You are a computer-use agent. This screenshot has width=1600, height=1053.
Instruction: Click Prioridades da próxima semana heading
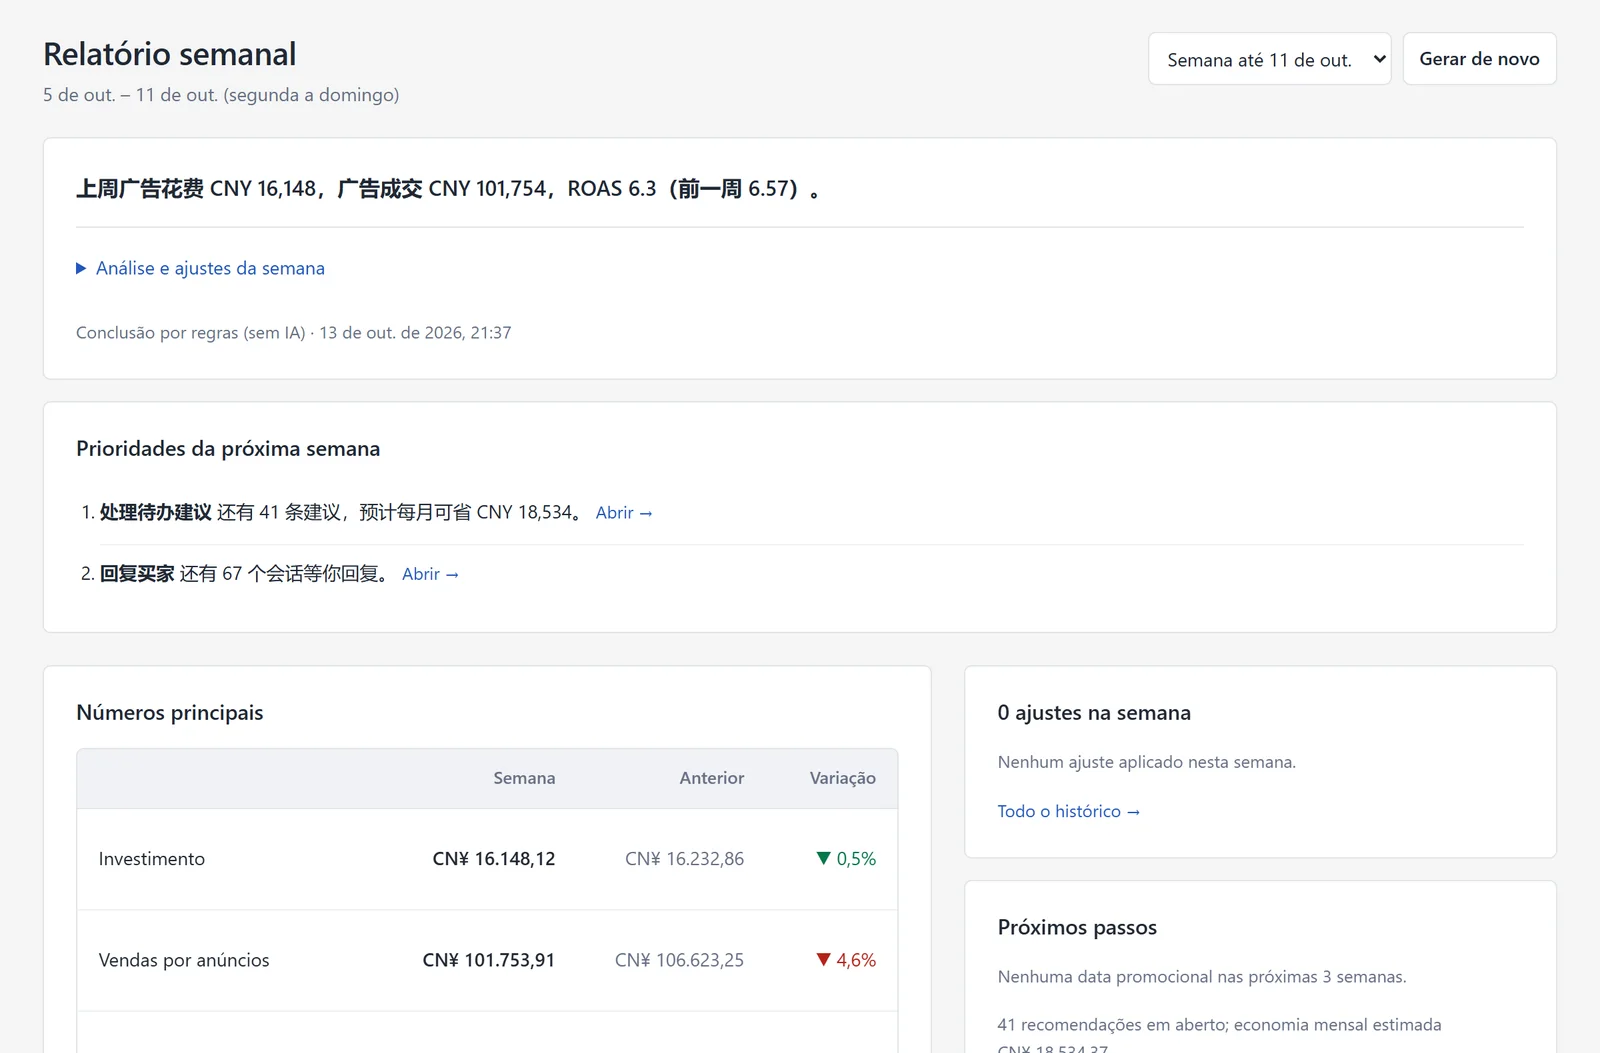[228, 449]
